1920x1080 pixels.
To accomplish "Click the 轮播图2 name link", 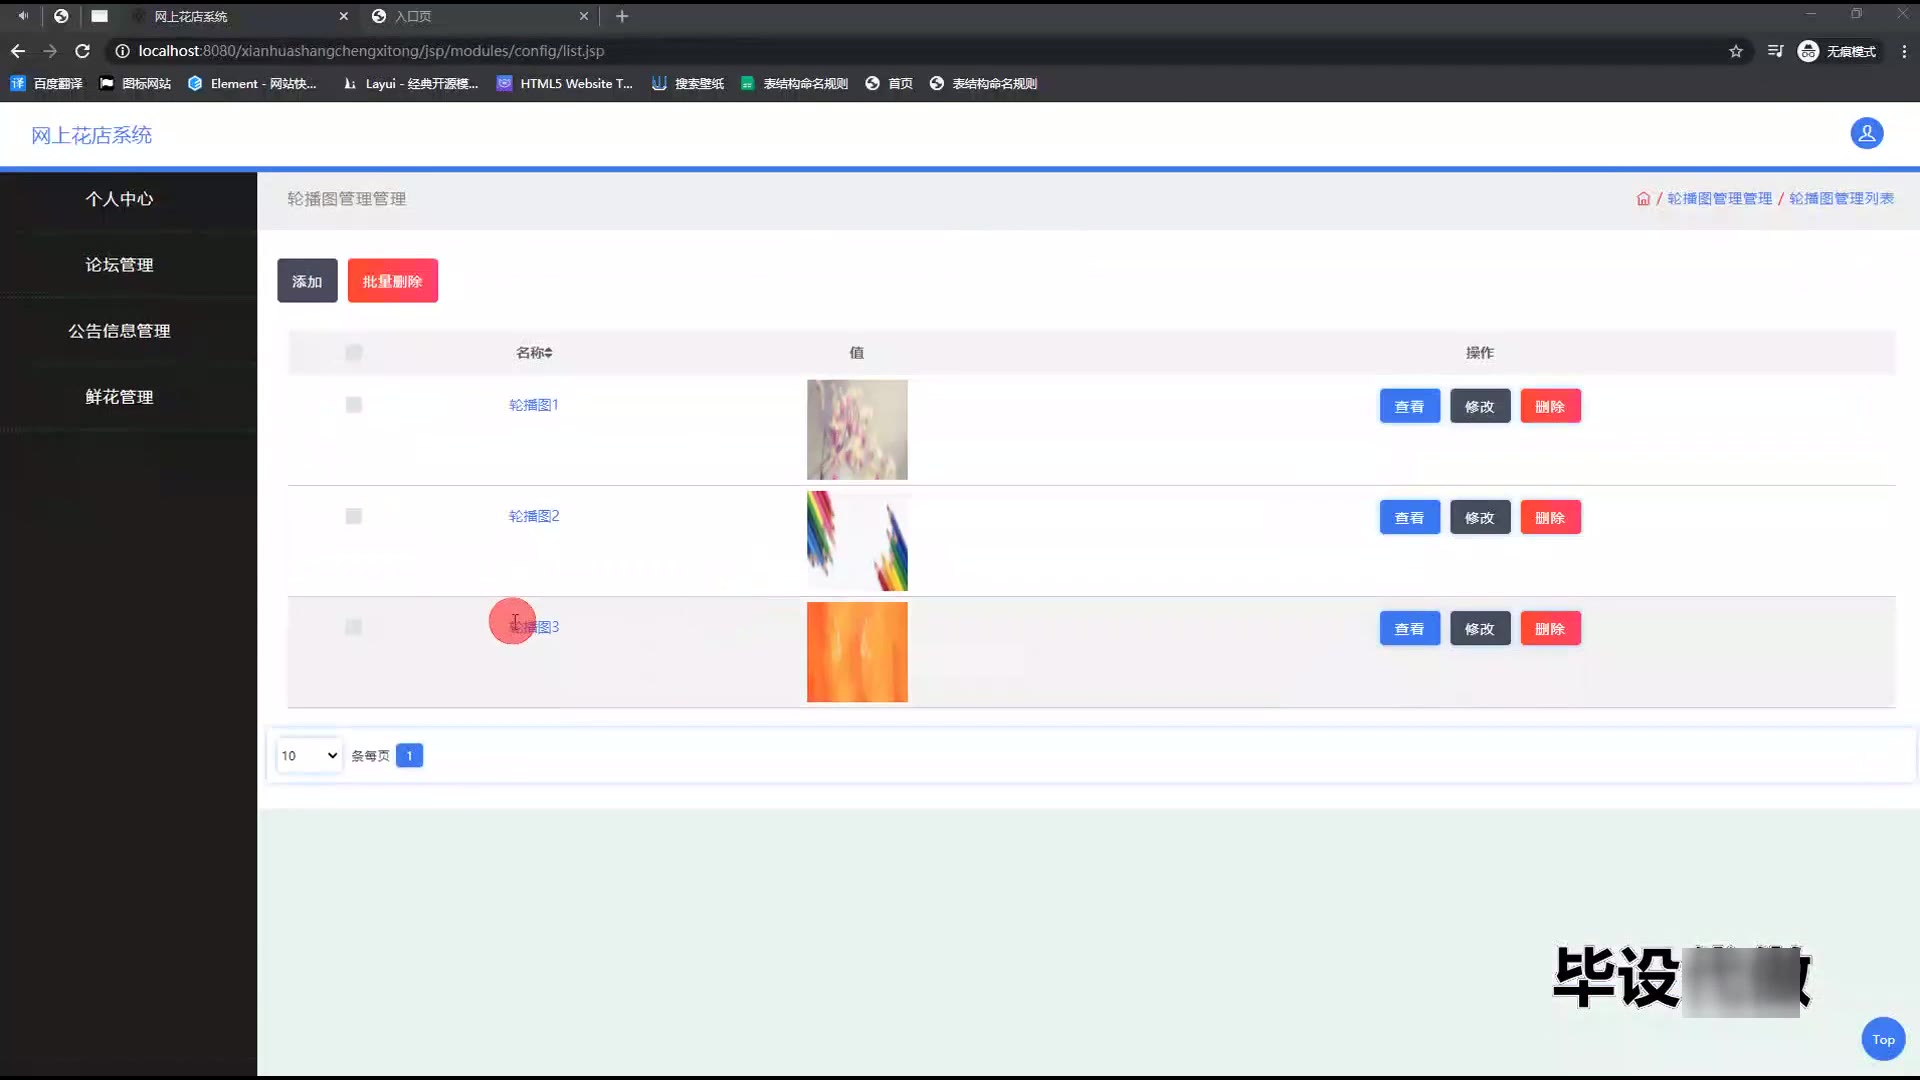I will [534, 516].
